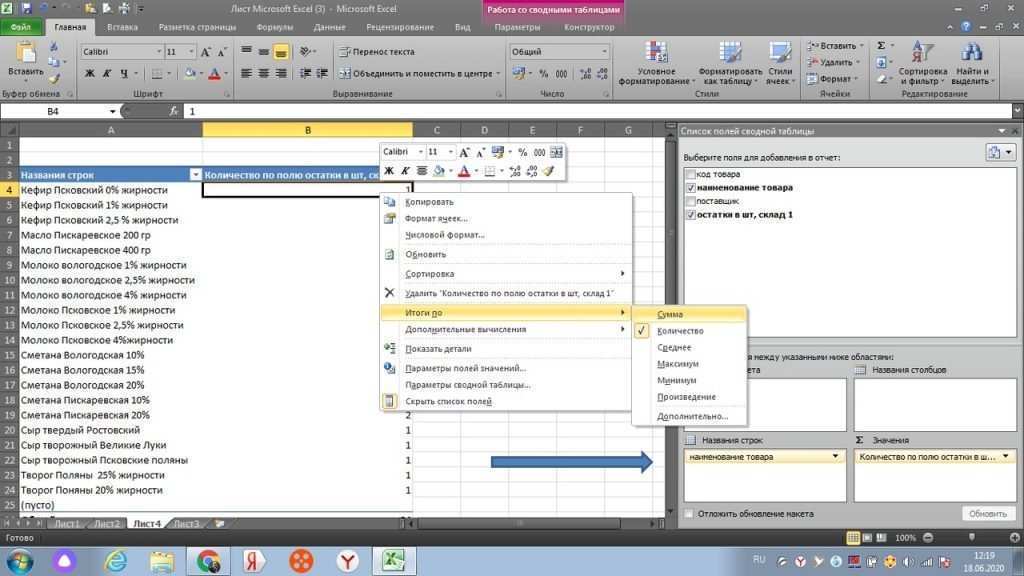
Task: Open the 'Названия строк' filter dropdown arrow
Action: (x=194, y=173)
